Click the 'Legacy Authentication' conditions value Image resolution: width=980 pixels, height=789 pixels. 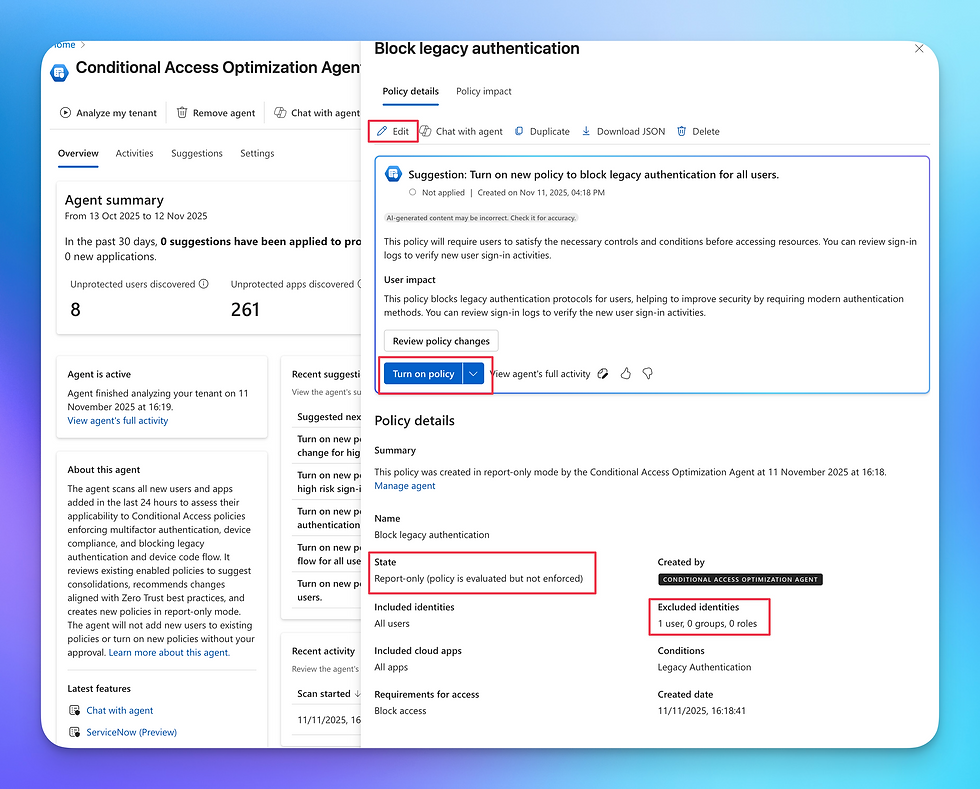pyautogui.click(x=704, y=667)
